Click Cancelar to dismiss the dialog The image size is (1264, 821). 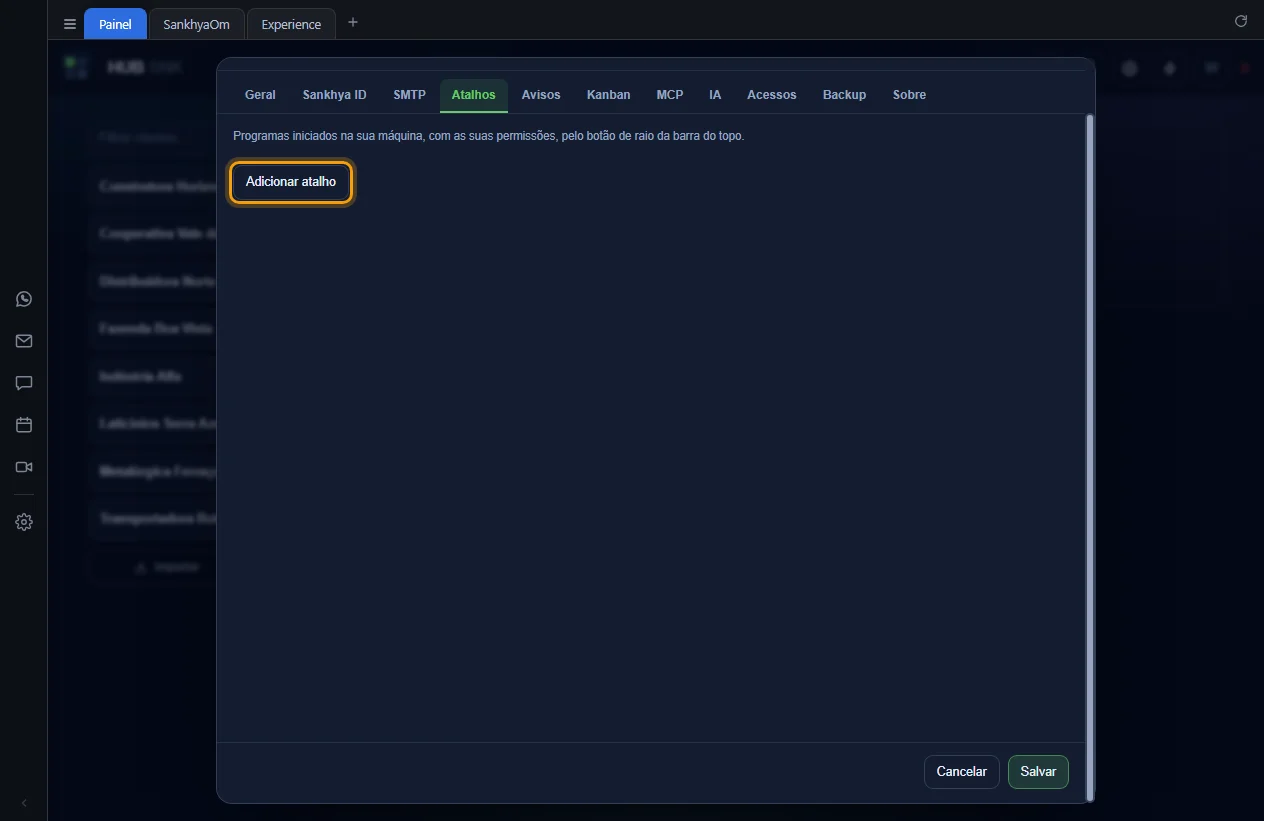961,772
